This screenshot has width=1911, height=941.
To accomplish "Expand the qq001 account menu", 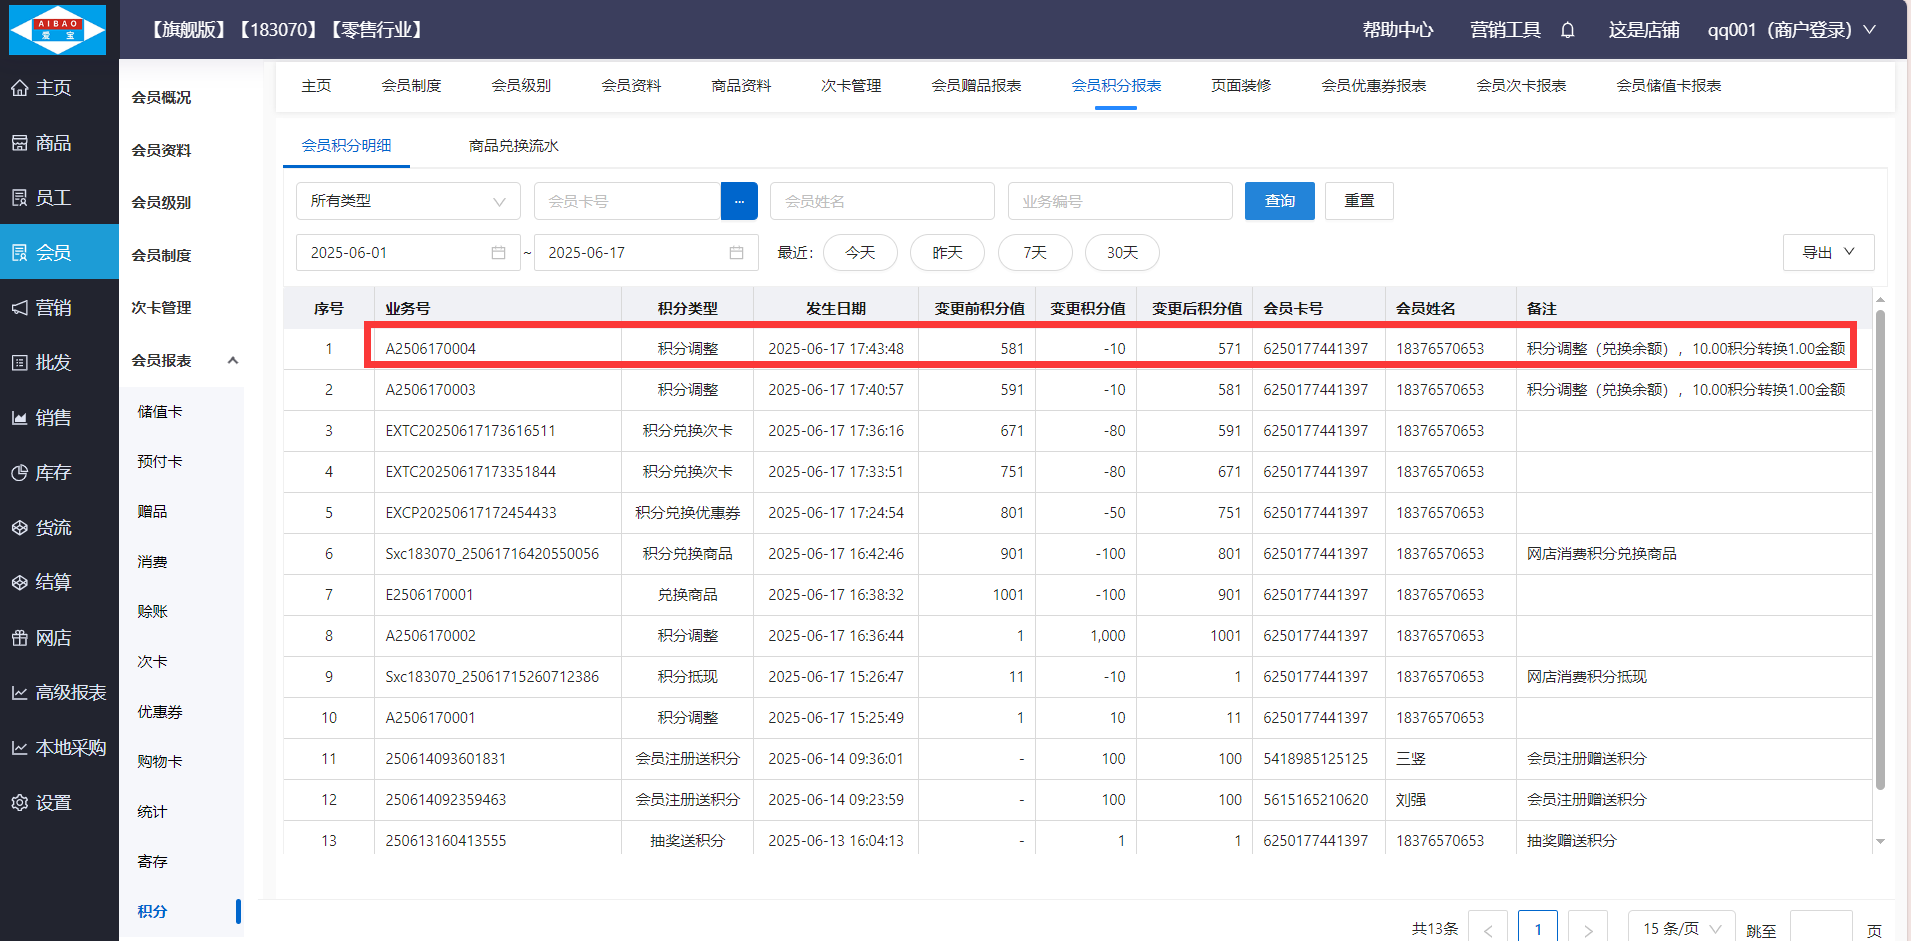I will 1791,30.
